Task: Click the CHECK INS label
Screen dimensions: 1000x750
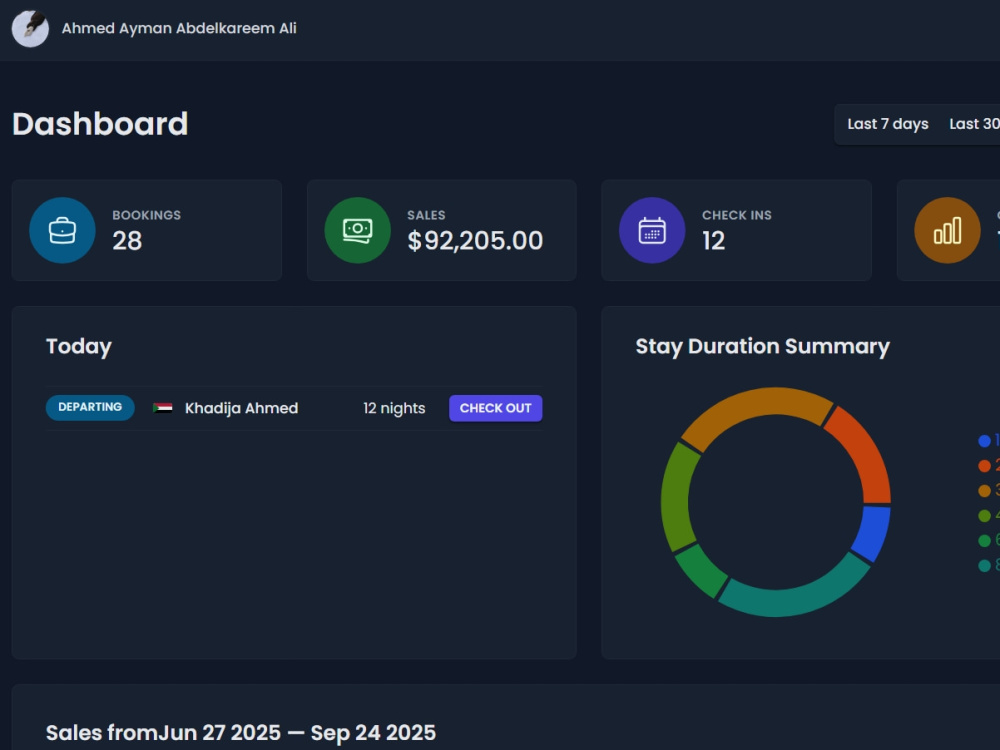Action: (737, 215)
